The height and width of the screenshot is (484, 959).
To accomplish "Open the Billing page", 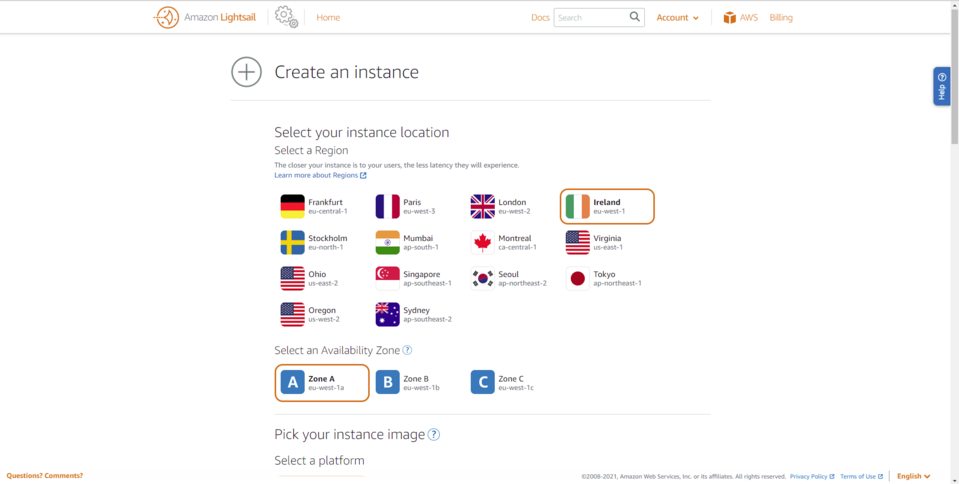I will pos(781,18).
